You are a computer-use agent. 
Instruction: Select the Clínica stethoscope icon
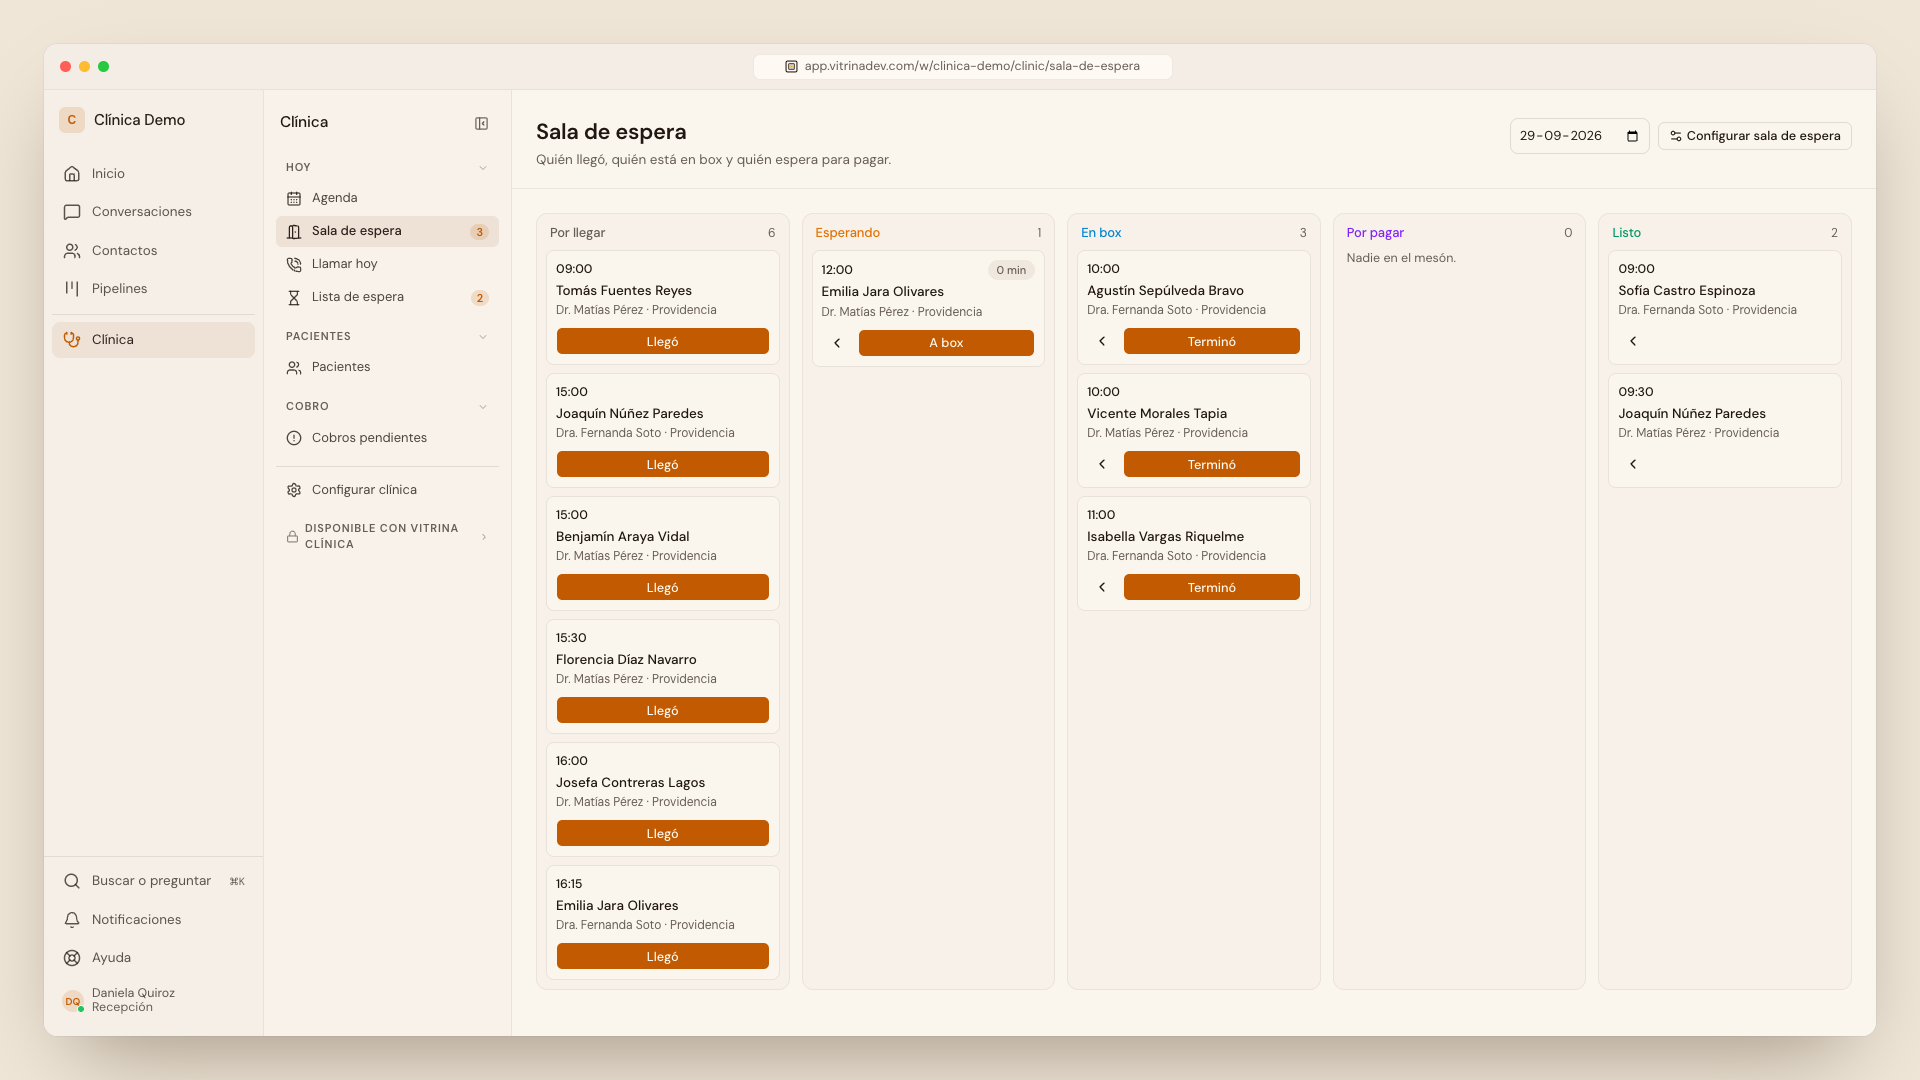point(72,340)
